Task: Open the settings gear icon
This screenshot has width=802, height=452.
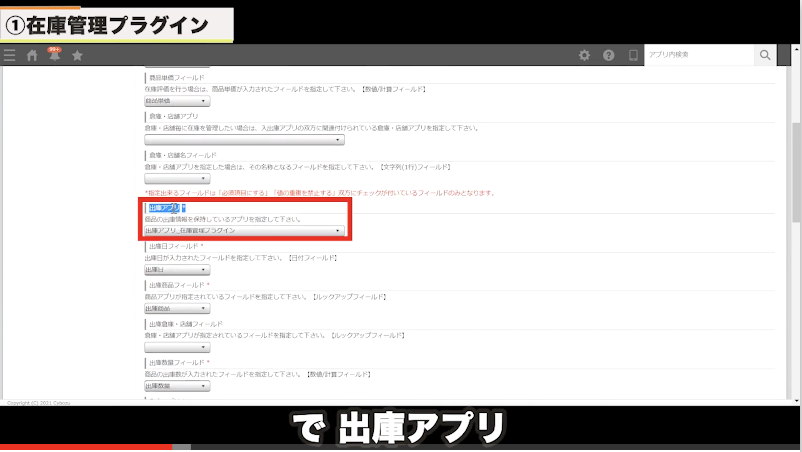Action: pyautogui.click(x=584, y=55)
